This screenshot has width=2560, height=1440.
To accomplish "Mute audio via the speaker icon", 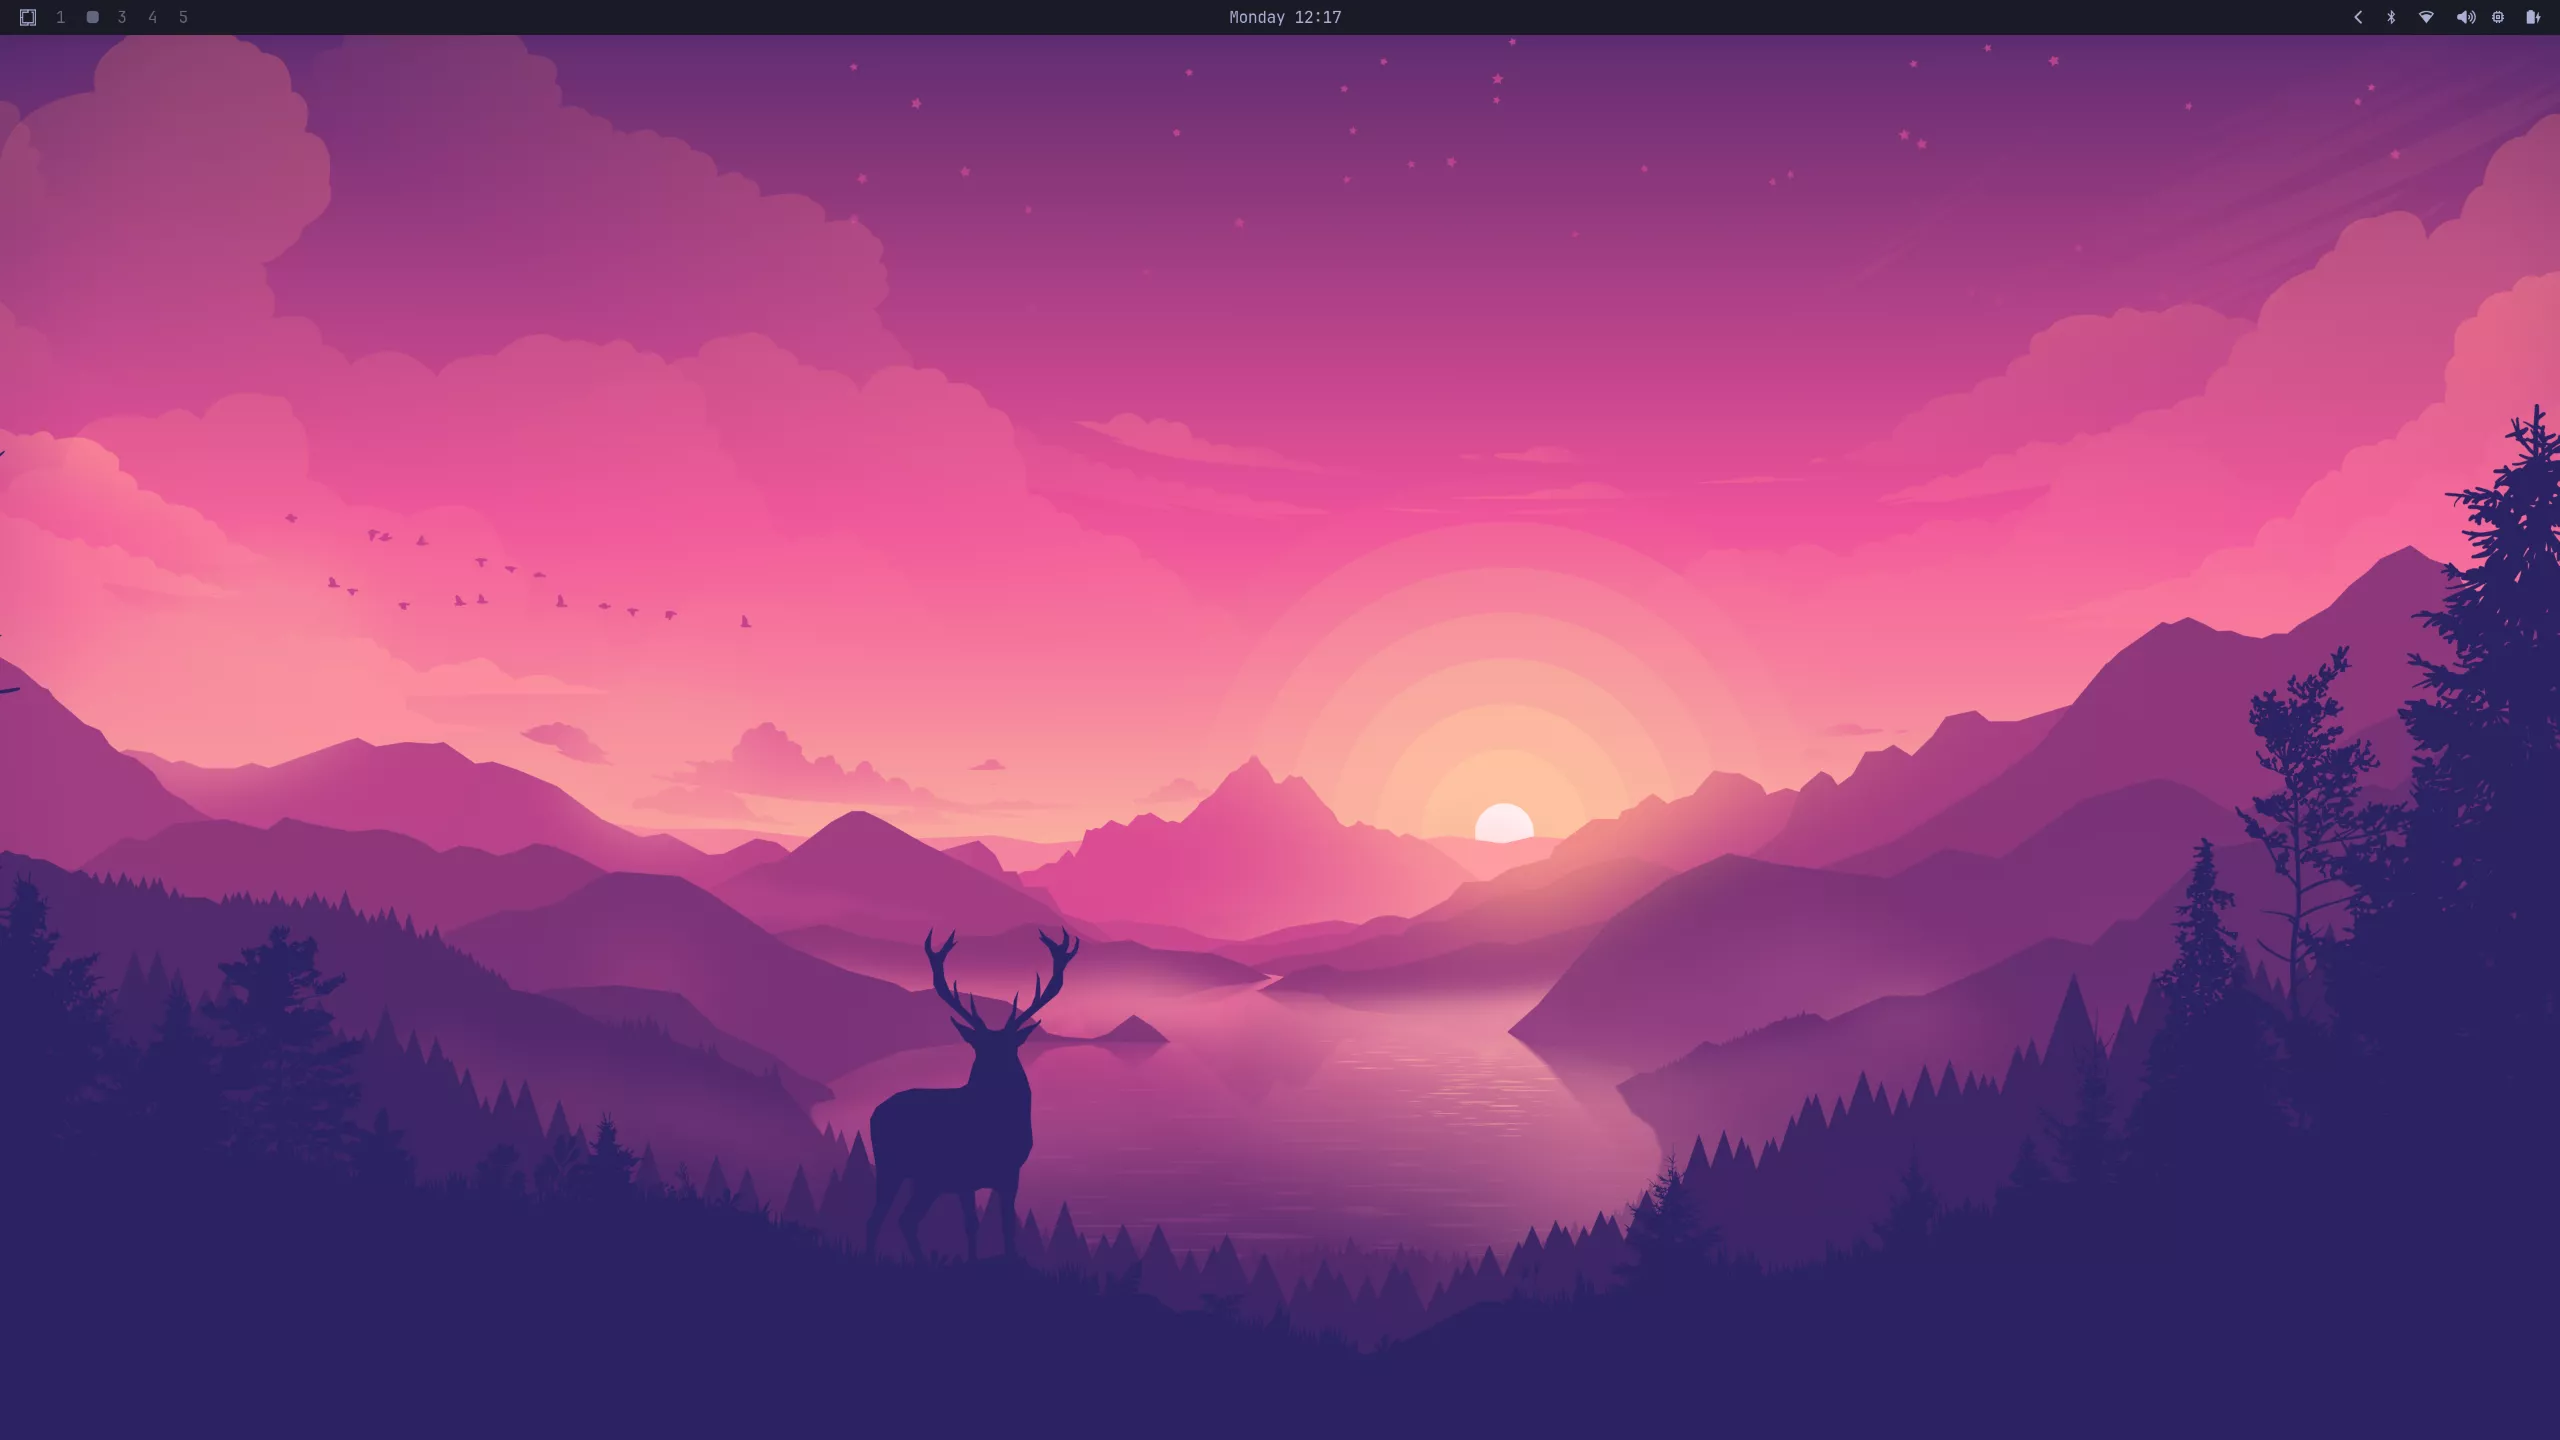I will (x=2465, y=17).
